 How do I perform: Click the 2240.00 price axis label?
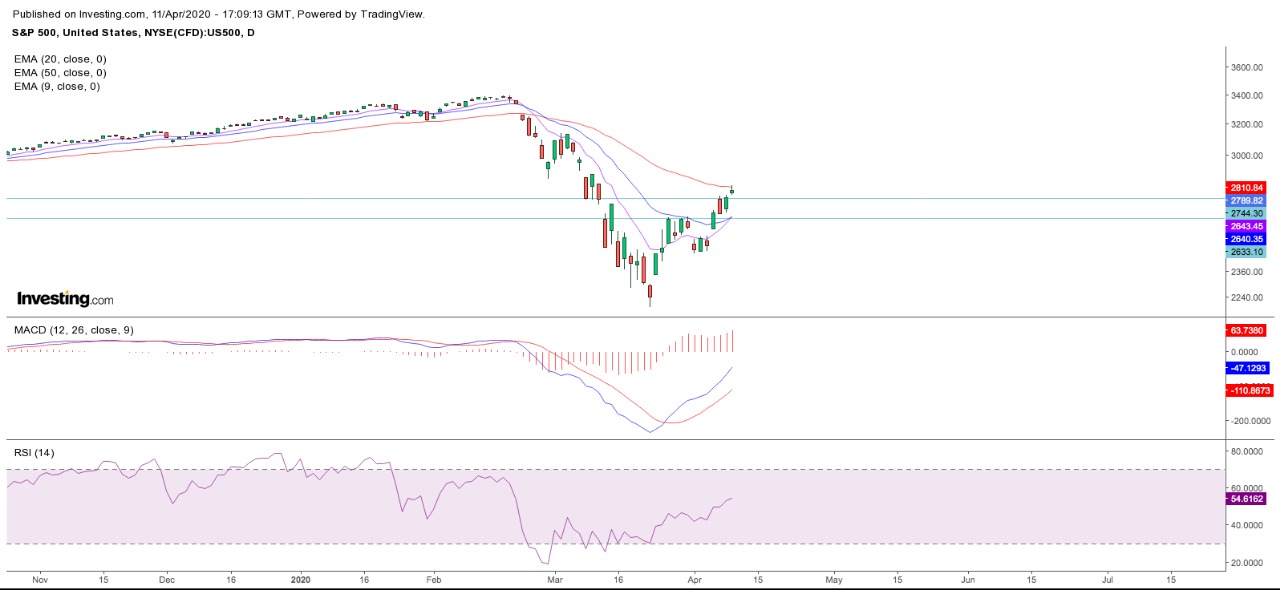[x=1247, y=297]
